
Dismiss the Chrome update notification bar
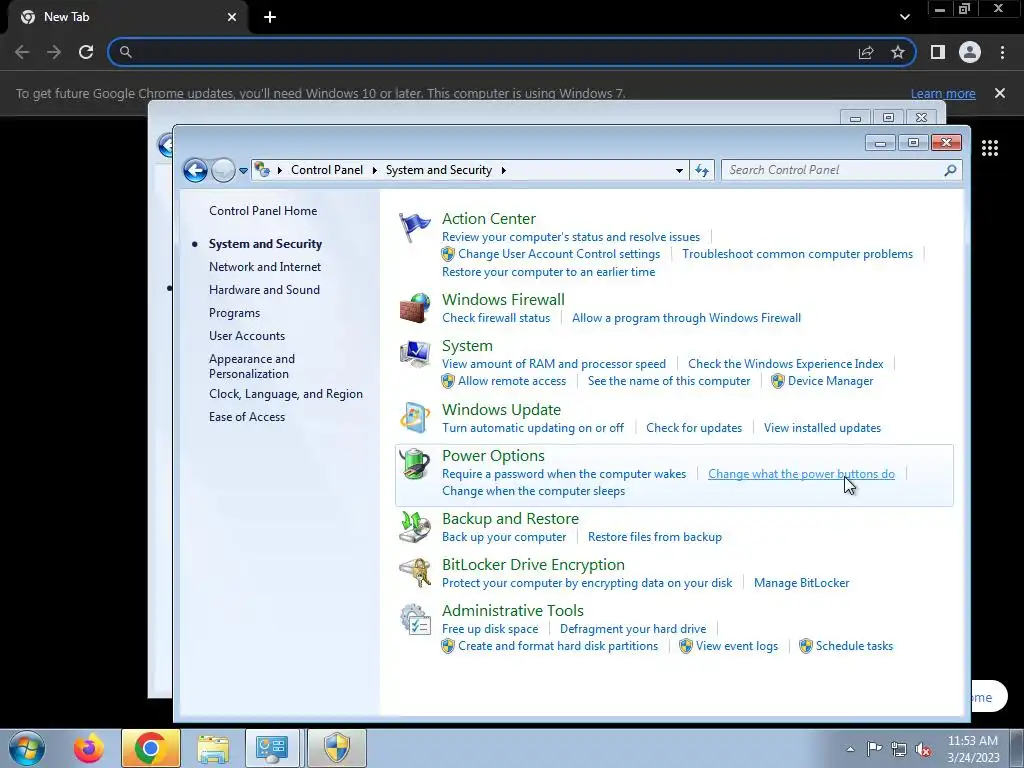point(1000,93)
